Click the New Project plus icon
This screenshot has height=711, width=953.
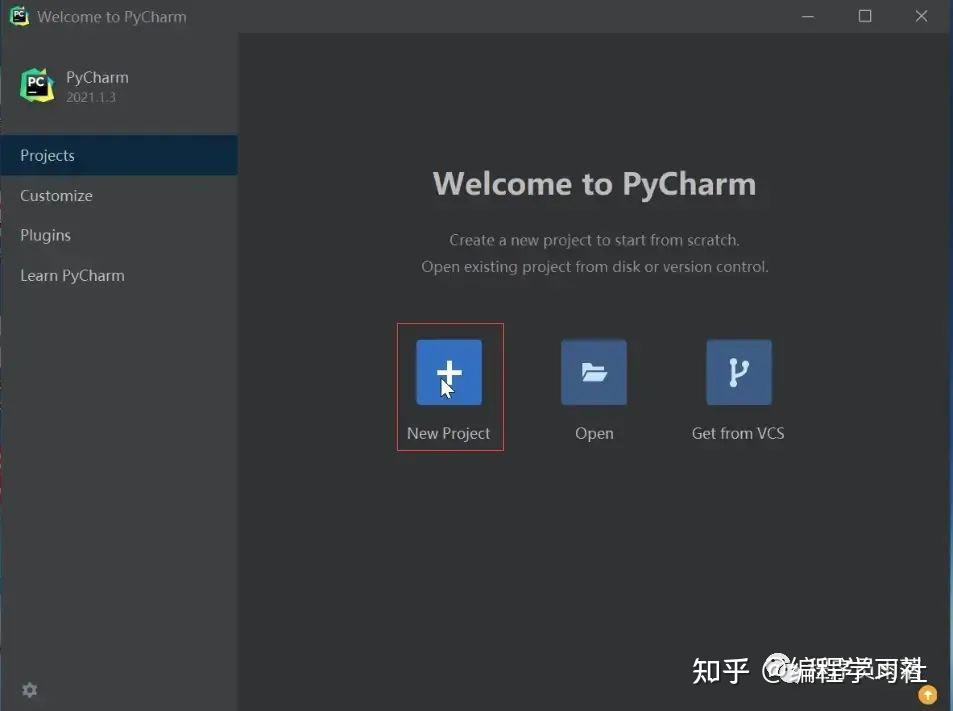[449, 371]
